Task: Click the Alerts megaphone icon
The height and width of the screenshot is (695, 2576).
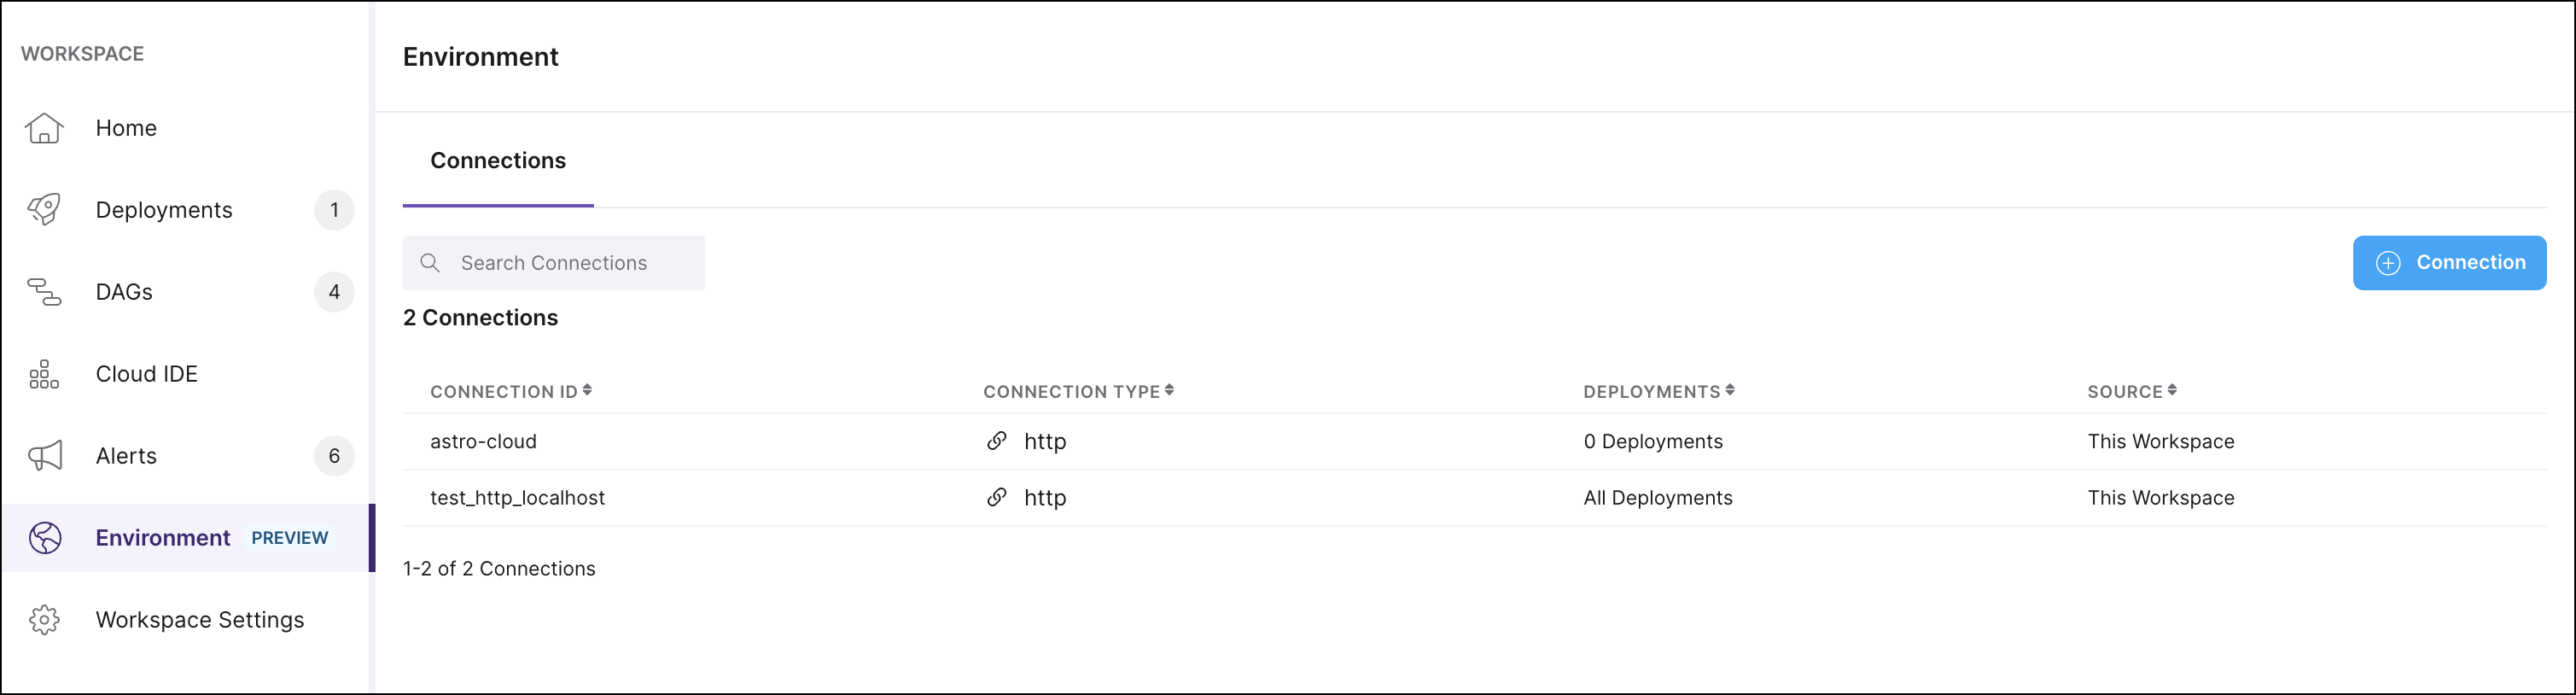Action: pyautogui.click(x=44, y=456)
